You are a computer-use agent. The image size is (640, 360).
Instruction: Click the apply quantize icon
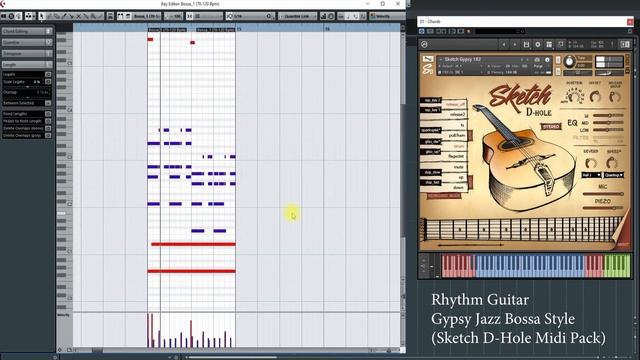pos(269,16)
